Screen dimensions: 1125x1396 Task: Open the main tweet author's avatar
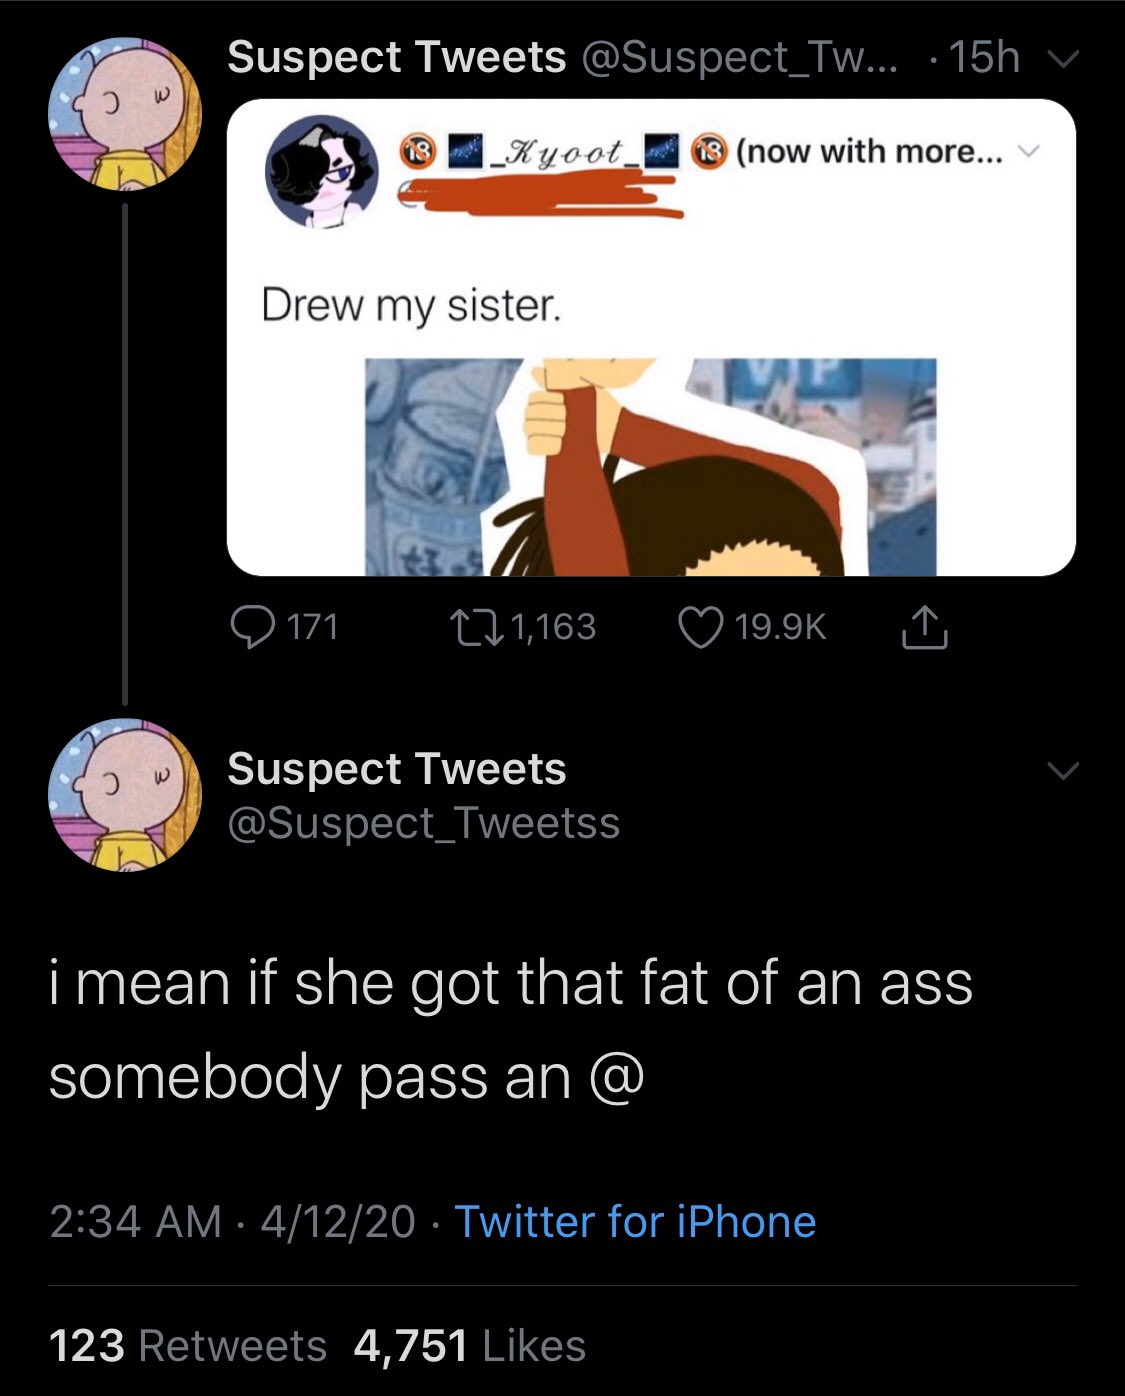125,795
